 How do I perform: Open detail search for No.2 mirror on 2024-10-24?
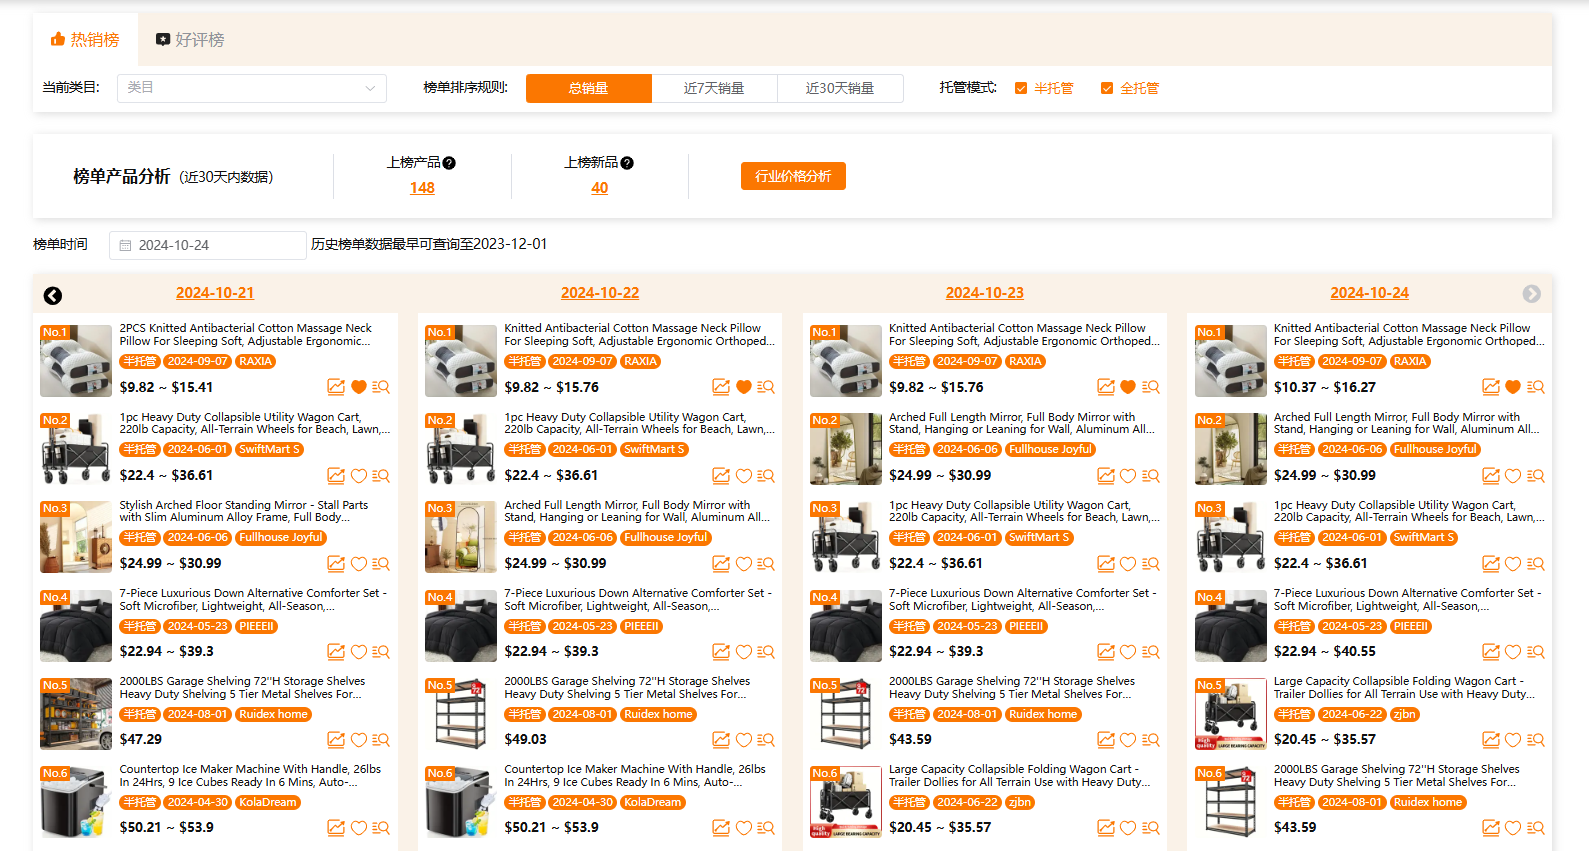[1536, 476]
